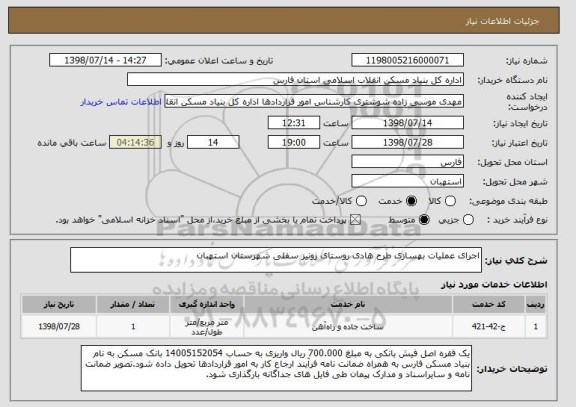Click the توضیحات خریدار label

(512, 369)
